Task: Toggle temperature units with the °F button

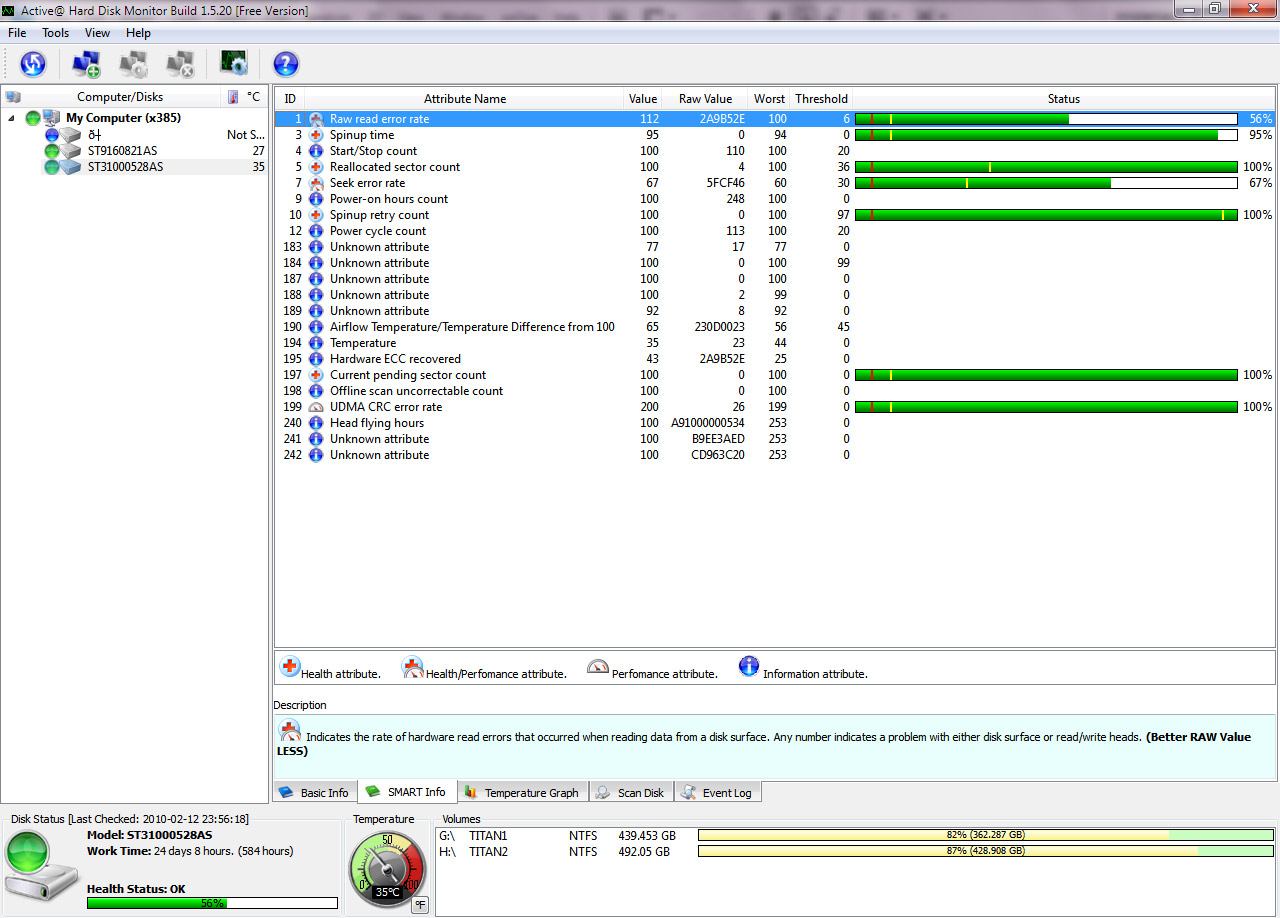Action: pyautogui.click(x=419, y=905)
